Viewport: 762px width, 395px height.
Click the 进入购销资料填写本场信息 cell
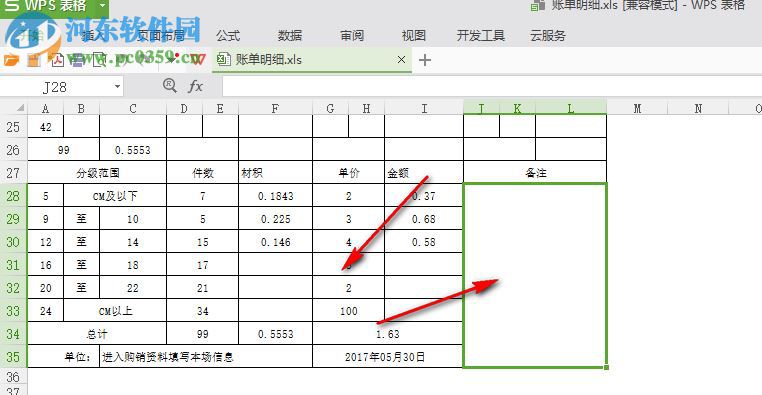206,357
